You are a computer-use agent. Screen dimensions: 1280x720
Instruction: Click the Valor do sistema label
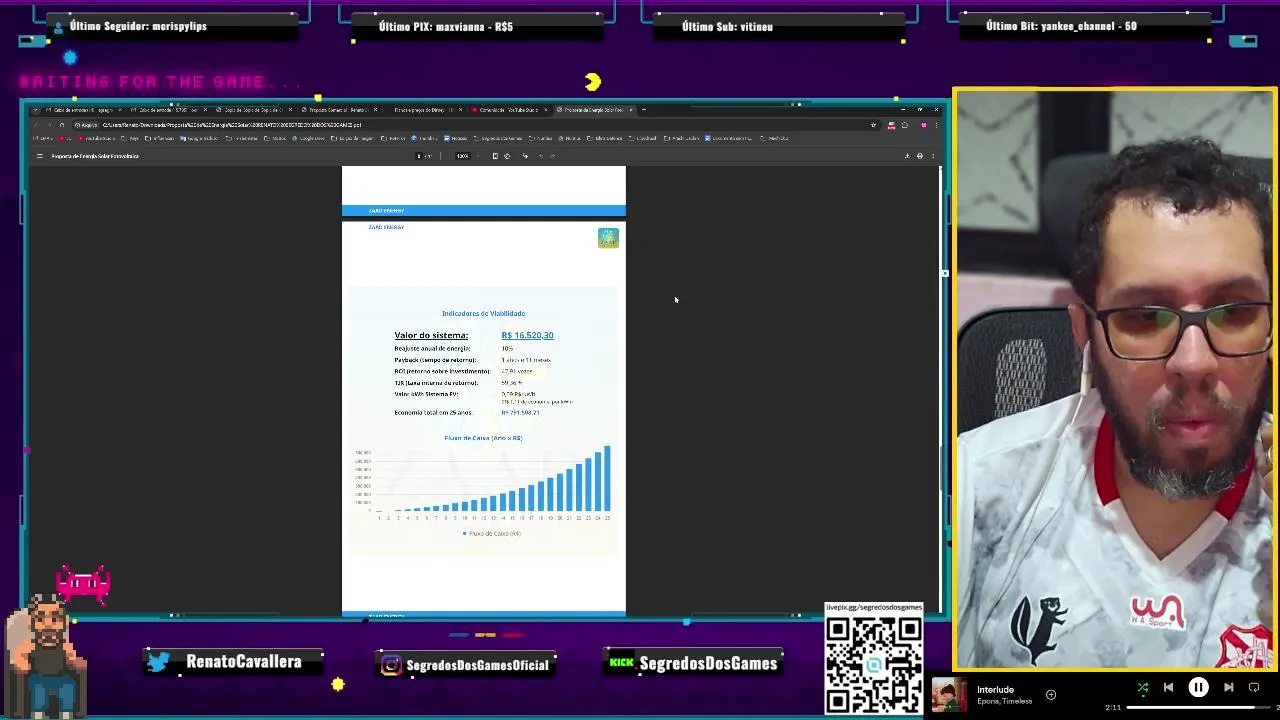(431, 335)
